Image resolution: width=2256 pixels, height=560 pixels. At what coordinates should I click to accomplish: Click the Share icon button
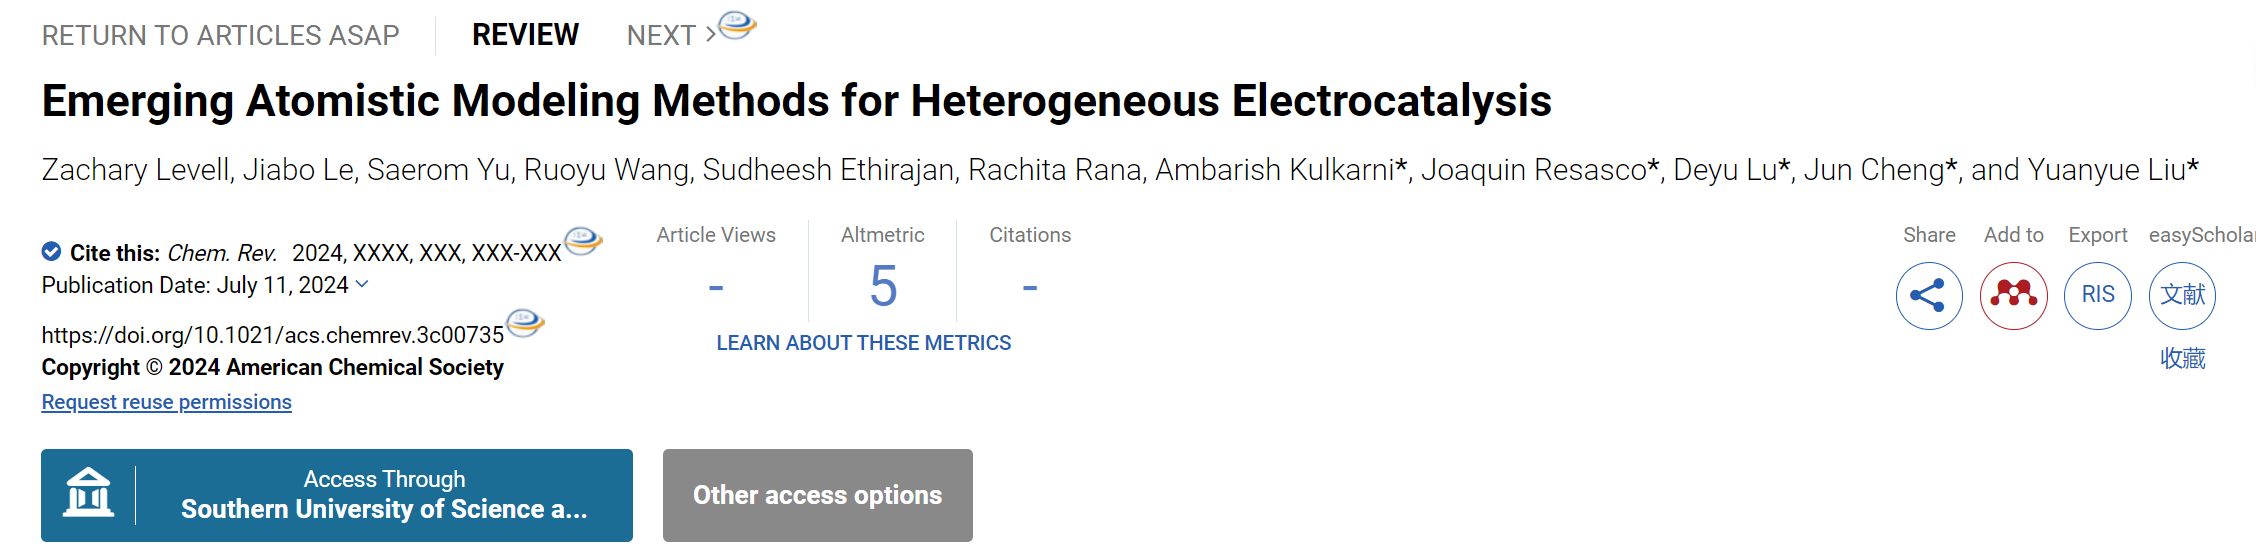click(x=1929, y=296)
